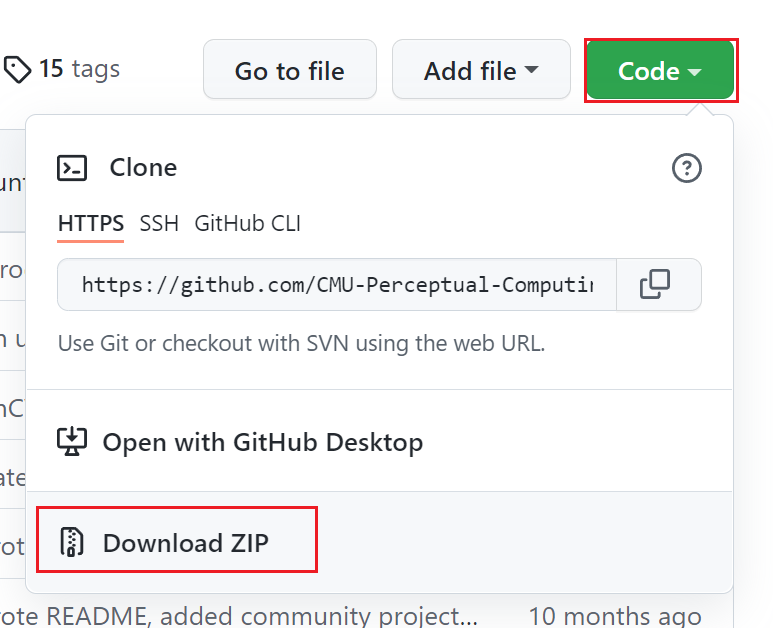
Task: Select Open with GitHub Desktop
Action: [262, 442]
